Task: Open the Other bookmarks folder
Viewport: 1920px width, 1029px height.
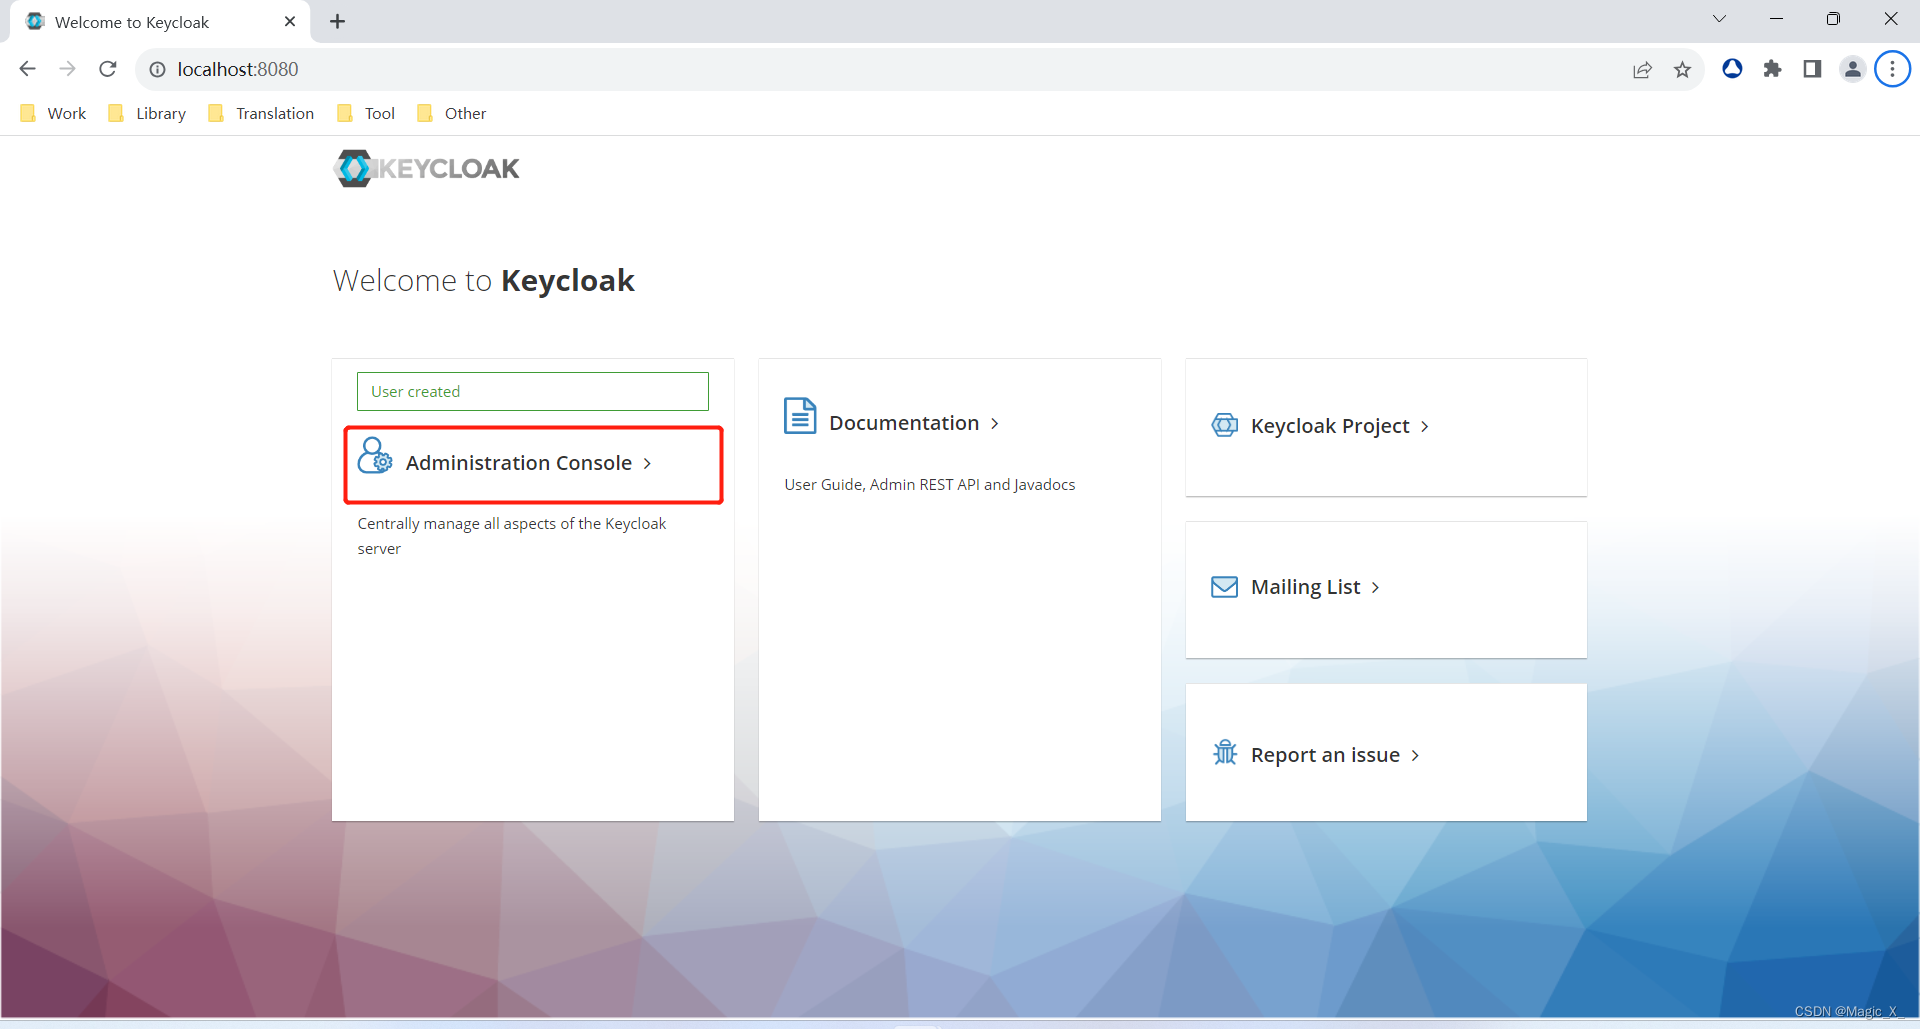Action: pos(453,113)
